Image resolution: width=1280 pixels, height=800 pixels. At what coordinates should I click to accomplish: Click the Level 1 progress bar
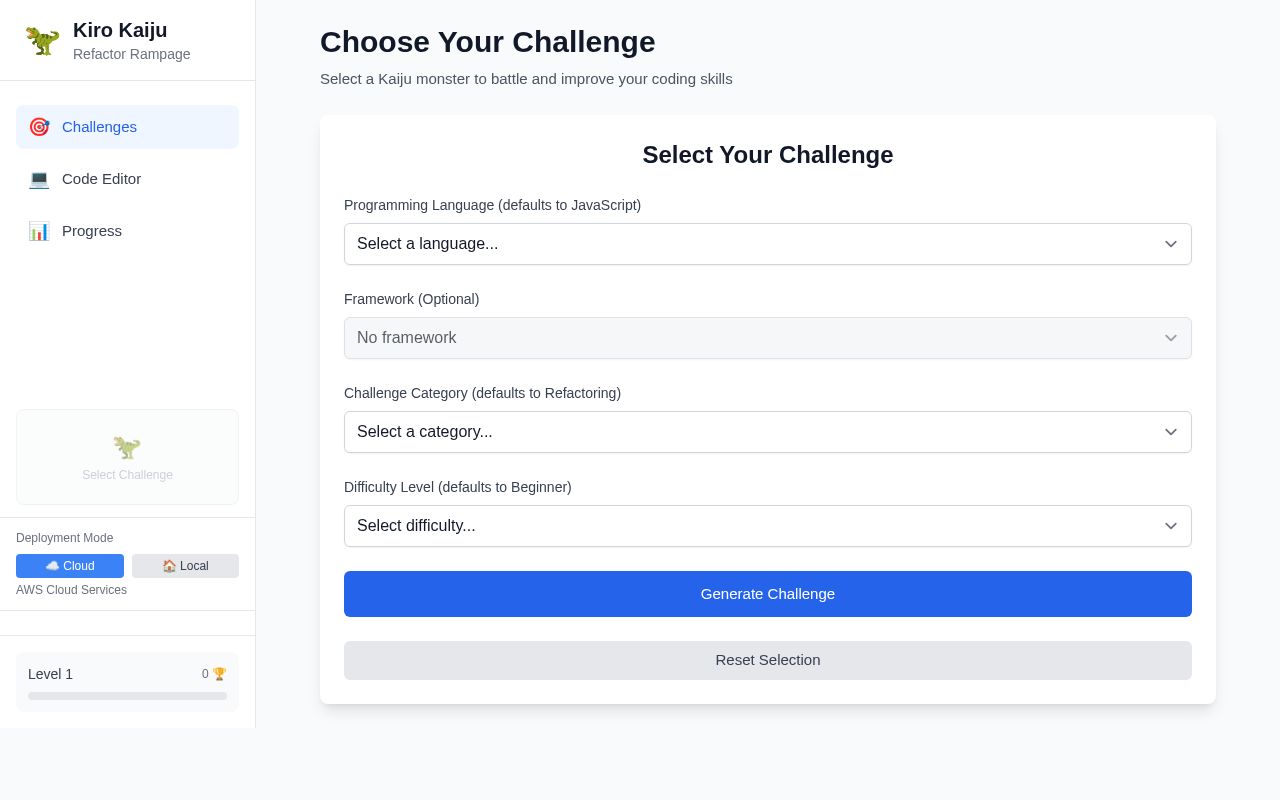pos(127,696)
